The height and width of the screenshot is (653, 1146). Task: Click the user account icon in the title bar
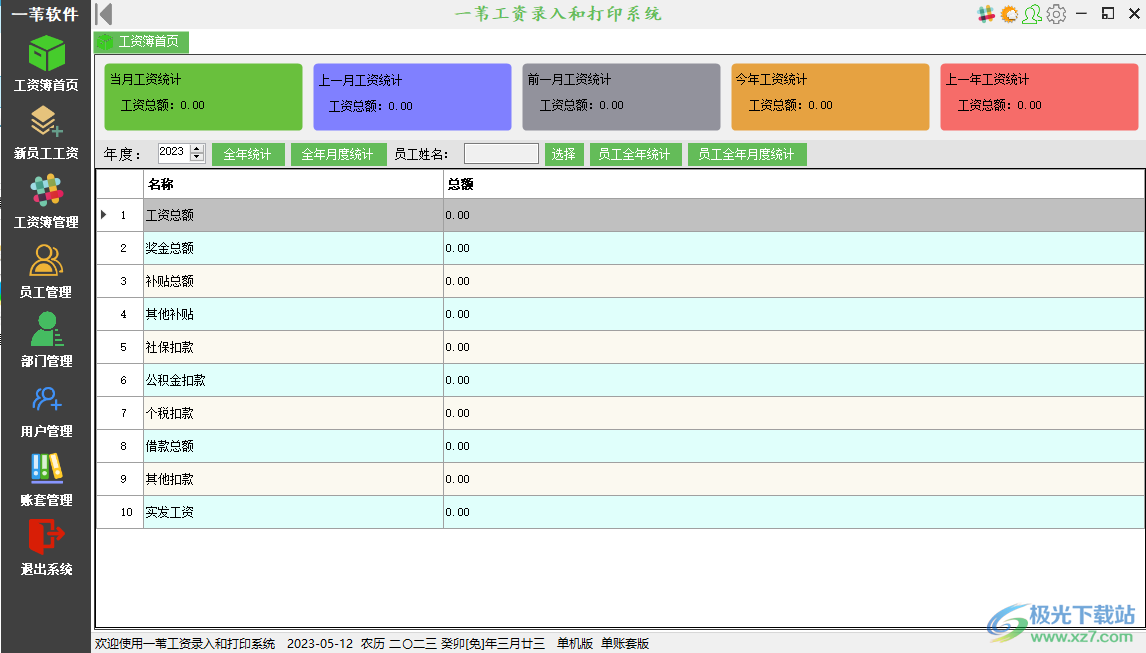(x=1032, y=14)
